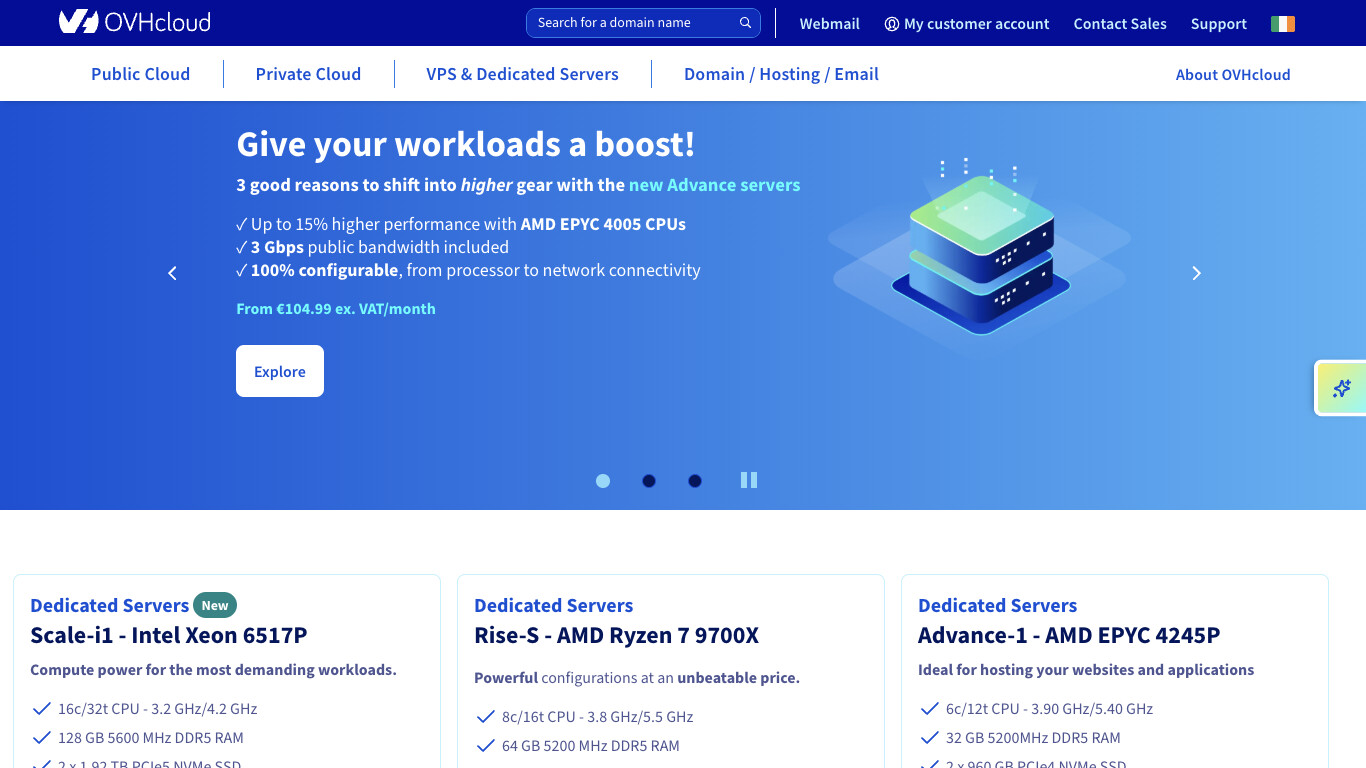Open the sparkle AI assistant widget

click(x=1341, y=388)
